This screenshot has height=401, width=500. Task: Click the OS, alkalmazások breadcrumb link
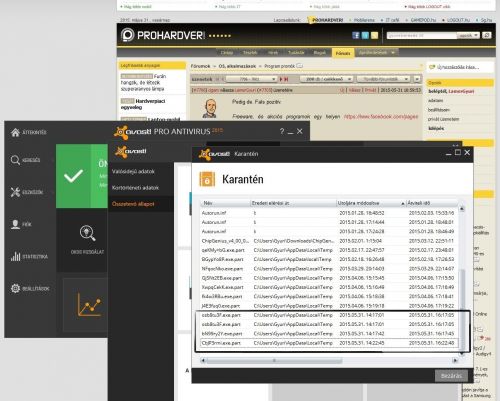click(237, 66)
